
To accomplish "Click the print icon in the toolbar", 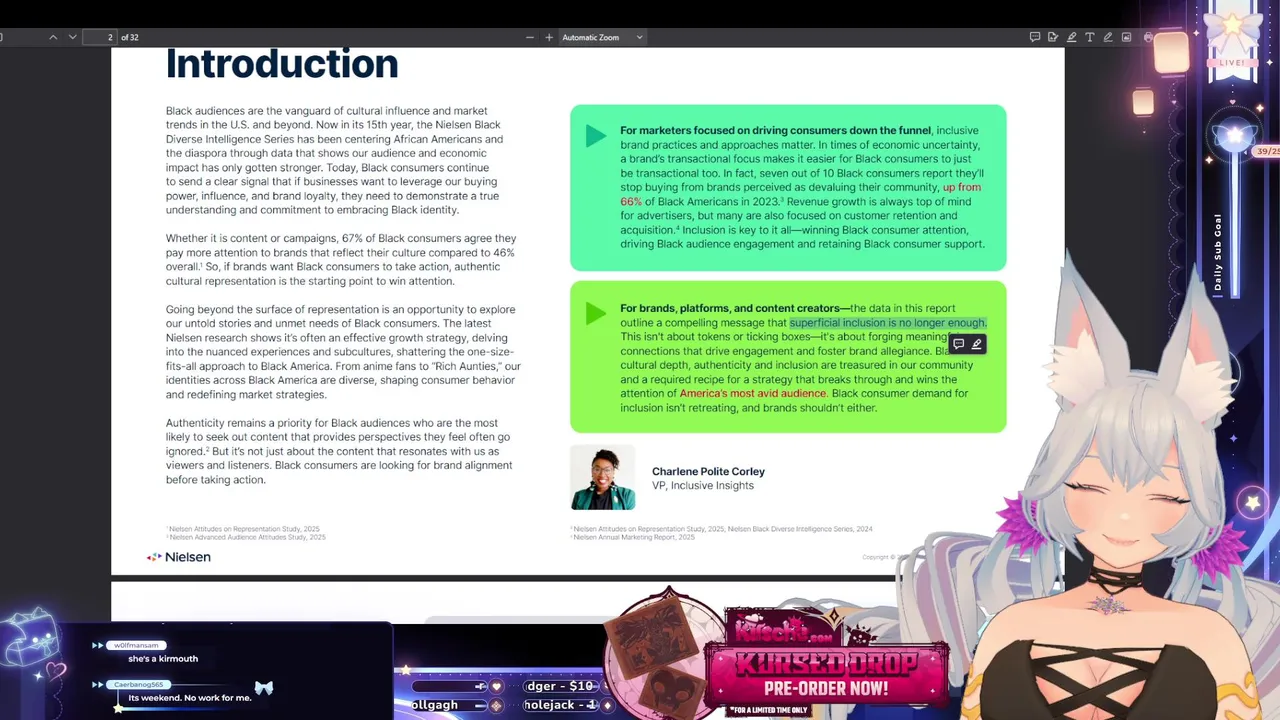I will (x=1148, y=37).
